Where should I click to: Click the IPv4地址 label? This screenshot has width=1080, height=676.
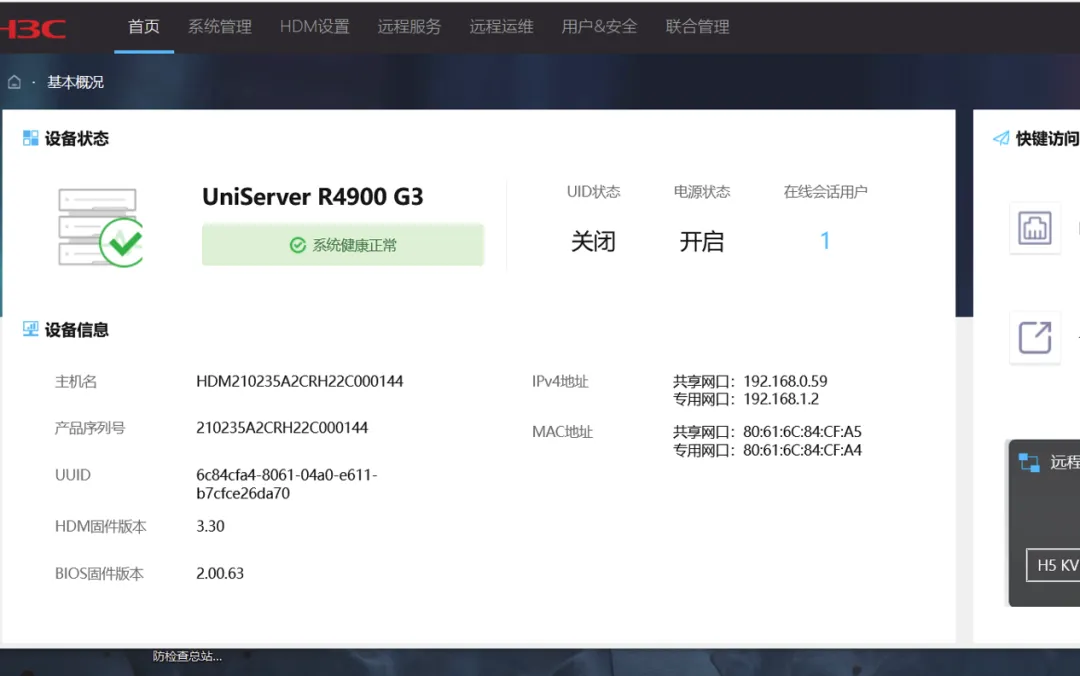[x=560, y=382]
